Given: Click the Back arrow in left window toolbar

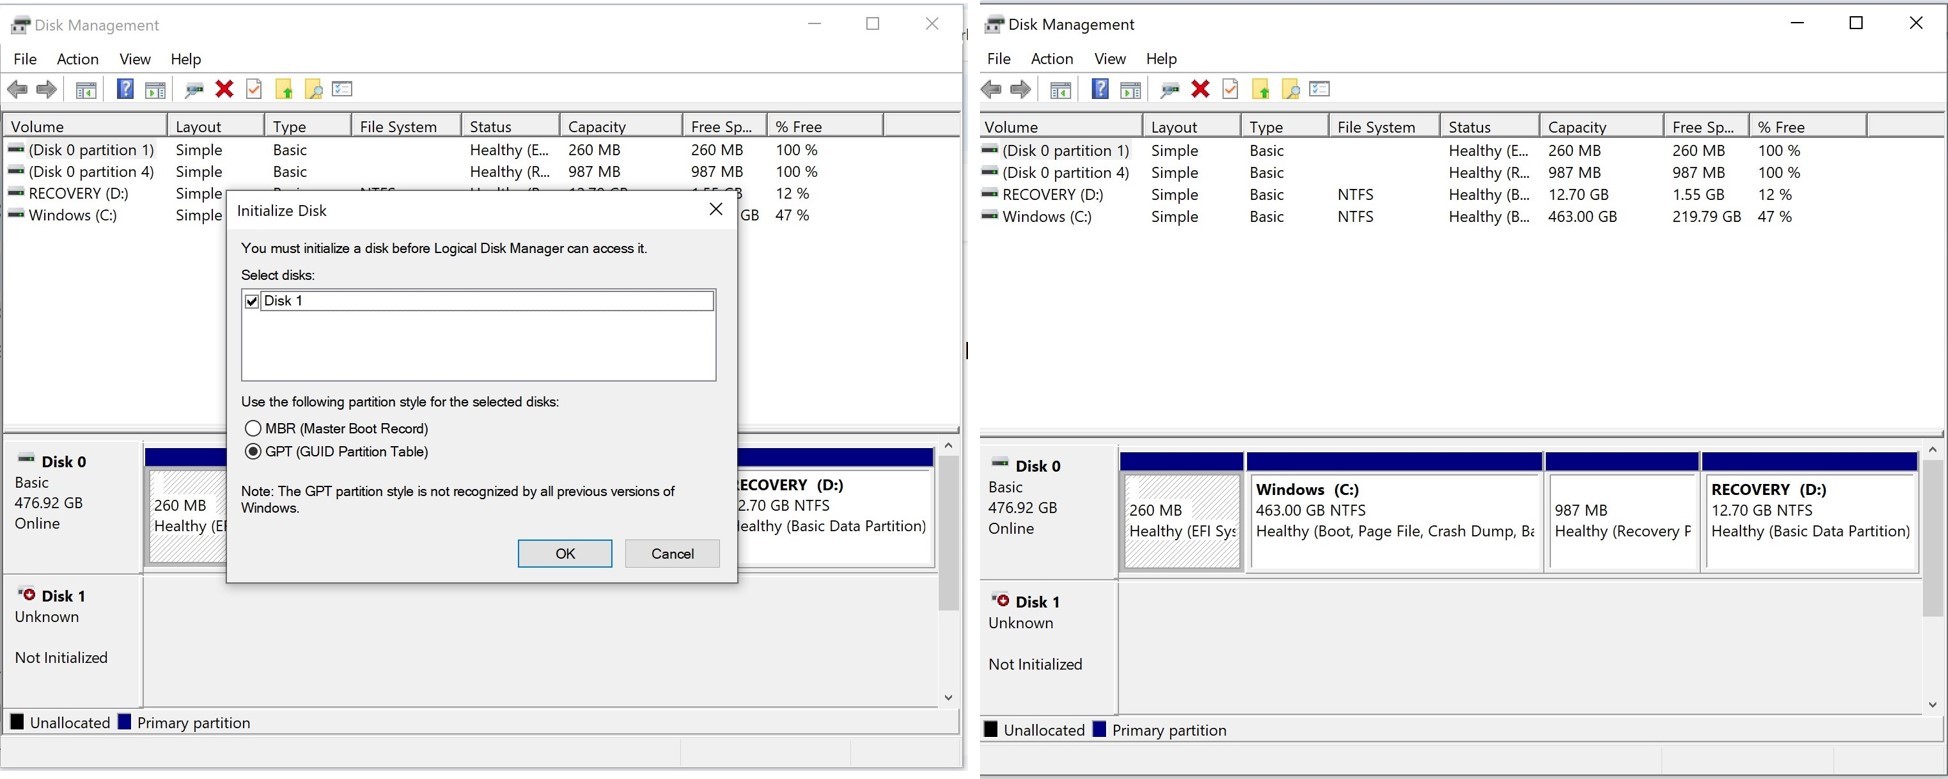Looking at the screenshot, I should point(17,90).
